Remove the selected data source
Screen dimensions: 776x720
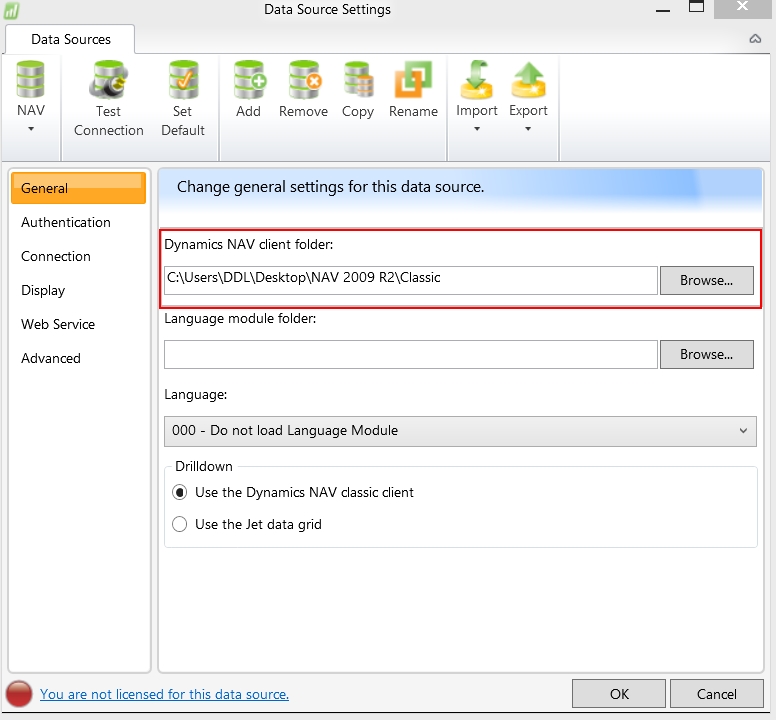coord(303,89)
